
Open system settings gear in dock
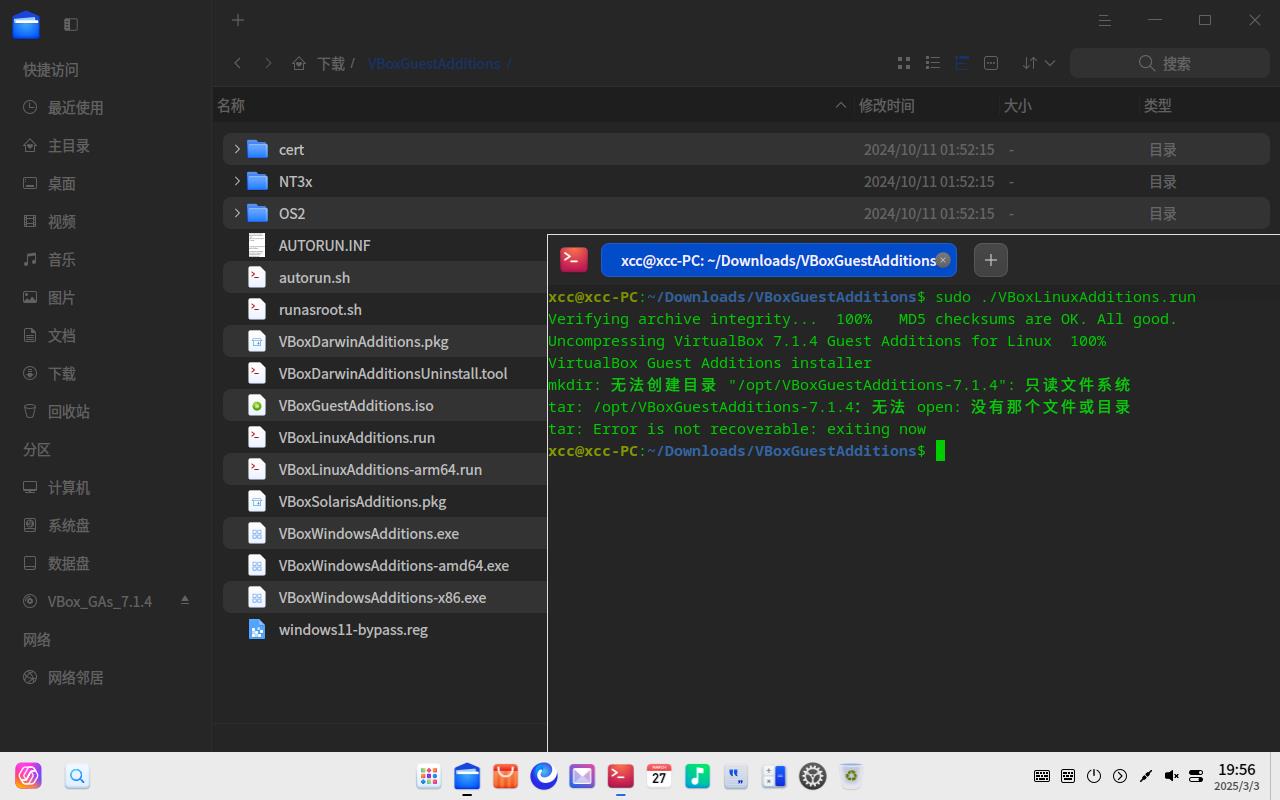tap(812, 776)
